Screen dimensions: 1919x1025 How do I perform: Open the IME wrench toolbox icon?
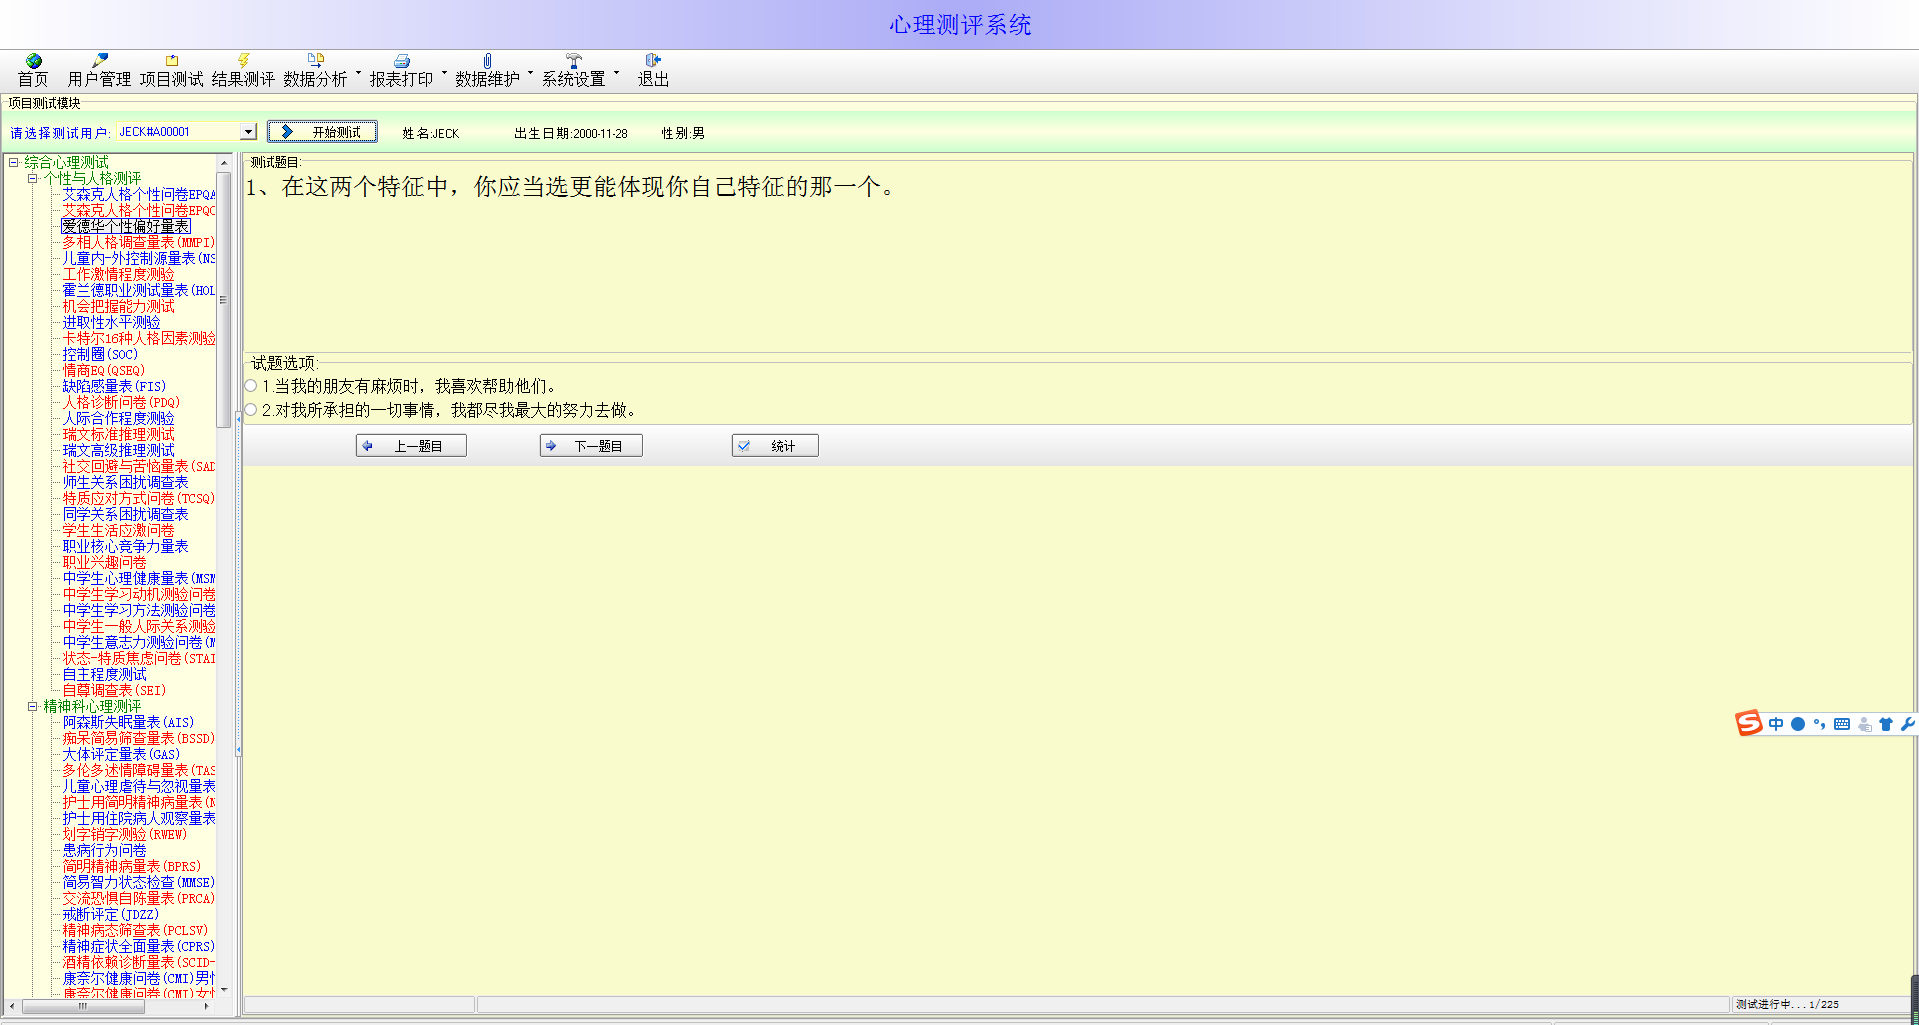pyautogui.click(x=1907, y=724)
